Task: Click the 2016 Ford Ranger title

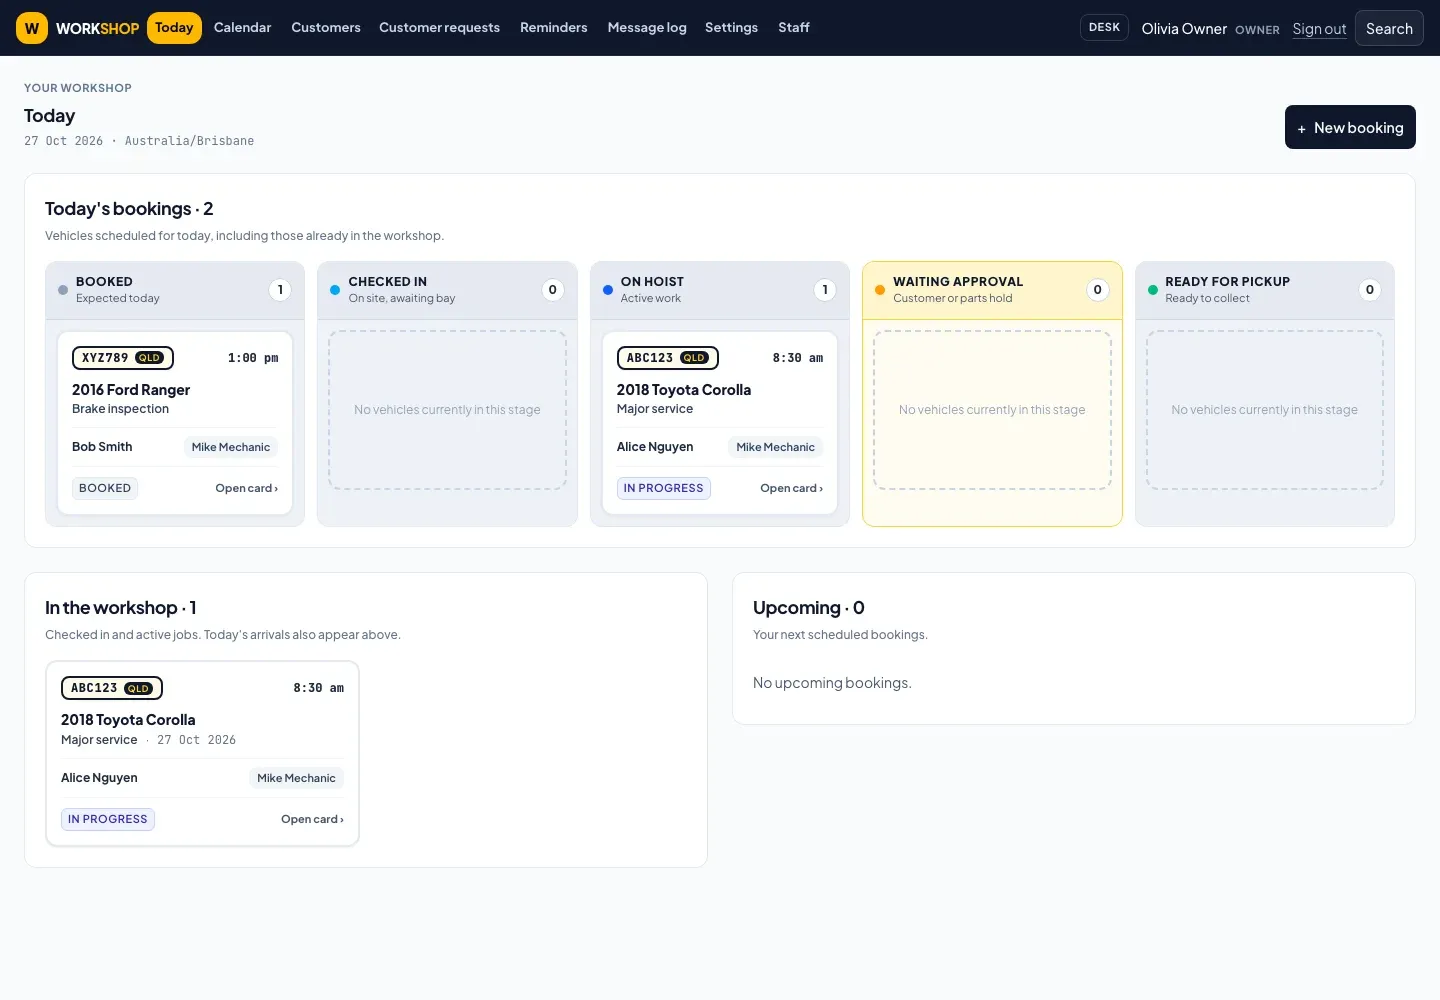Action: [x=131, y=390]
